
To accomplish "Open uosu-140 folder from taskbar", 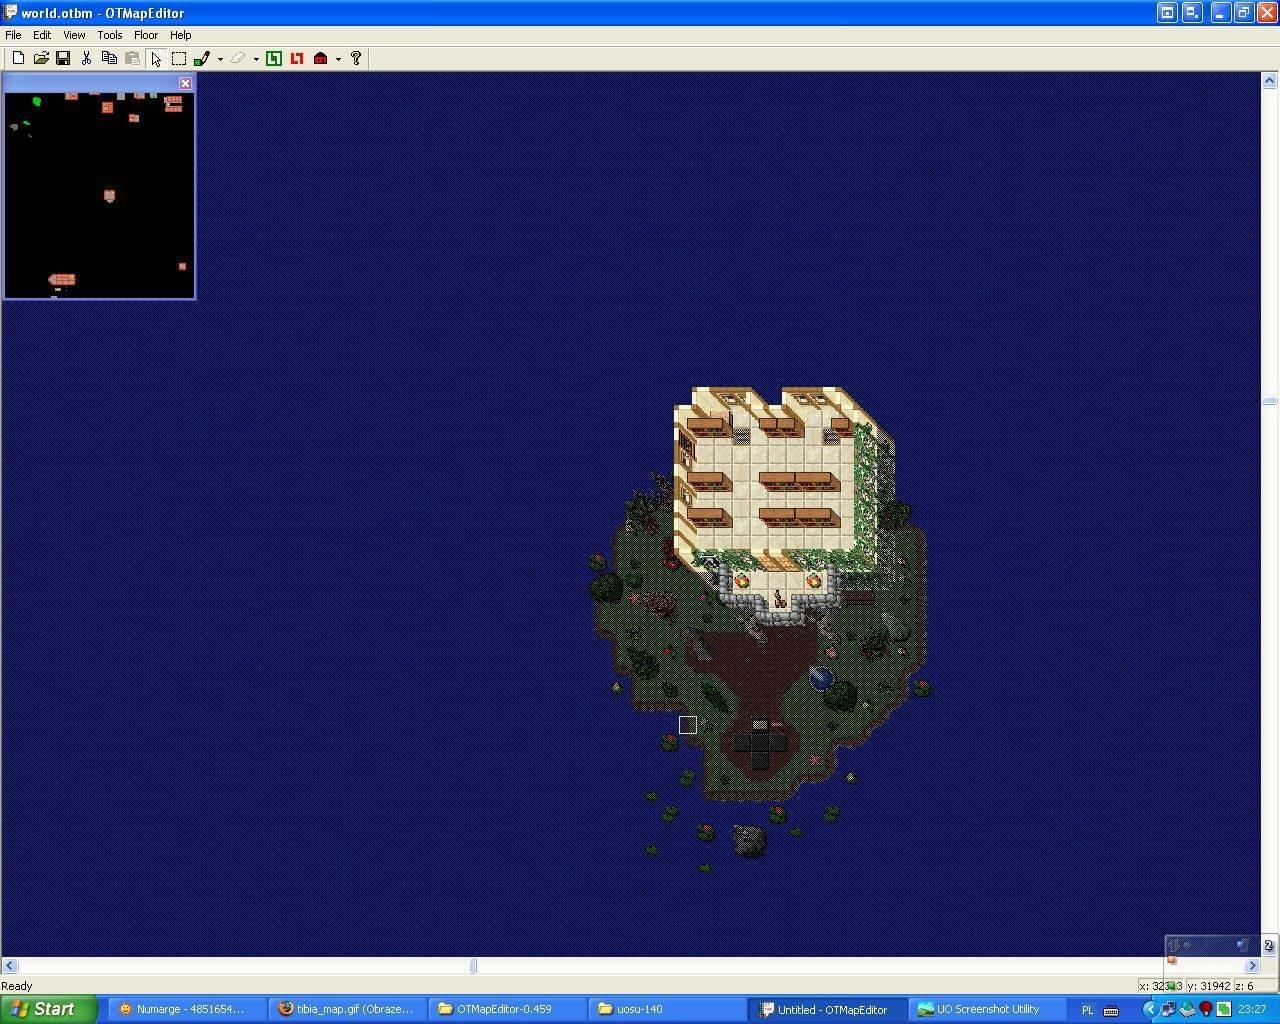I will [x=667, y=1009].
